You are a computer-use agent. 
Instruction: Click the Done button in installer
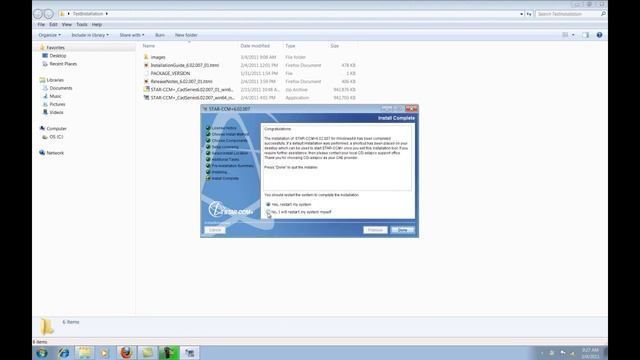pos(402,230)
